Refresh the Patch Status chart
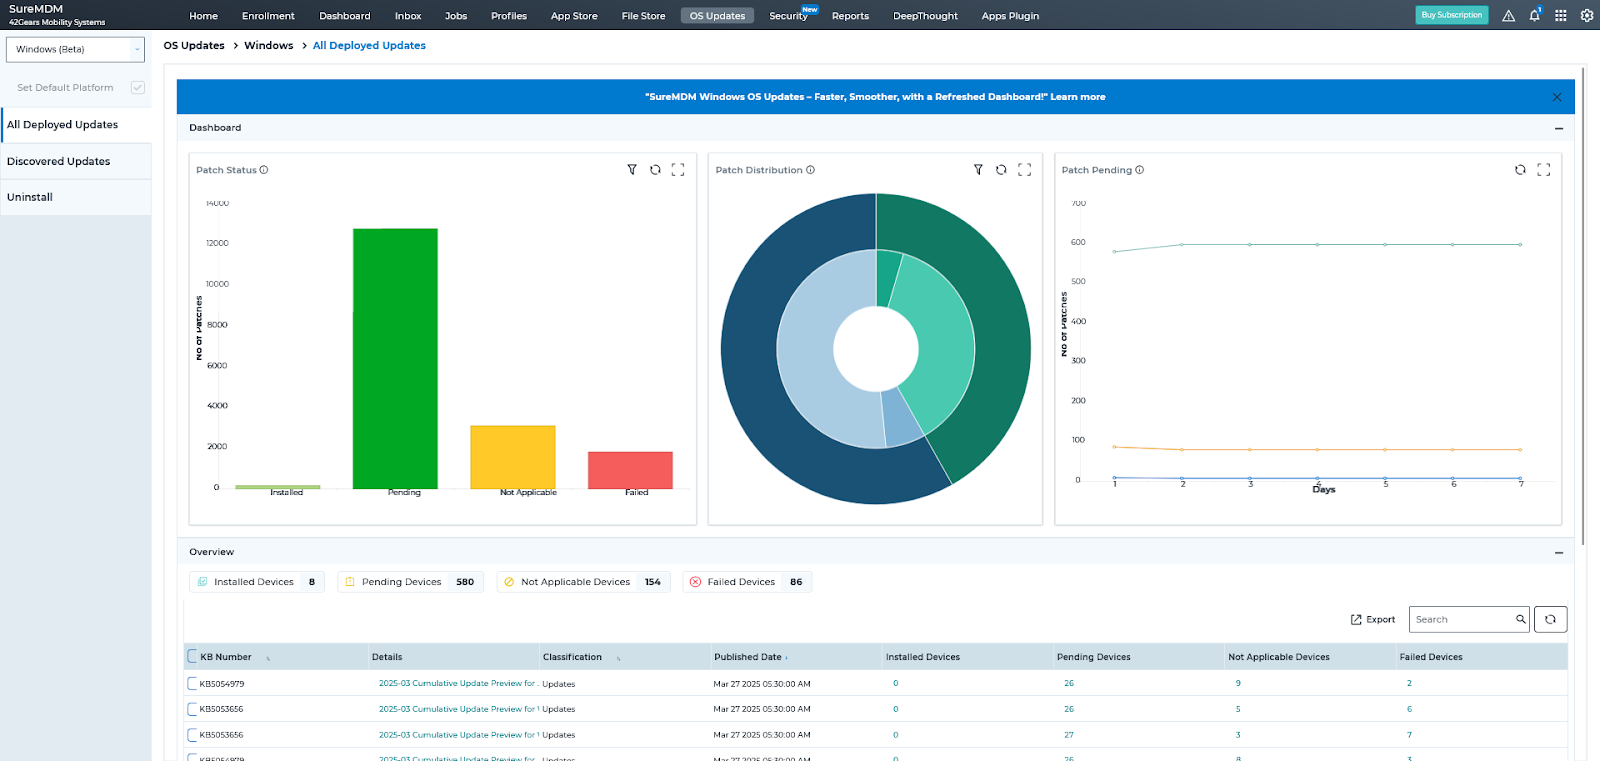Screen dimensions: 1600x761 pos(655,170)
